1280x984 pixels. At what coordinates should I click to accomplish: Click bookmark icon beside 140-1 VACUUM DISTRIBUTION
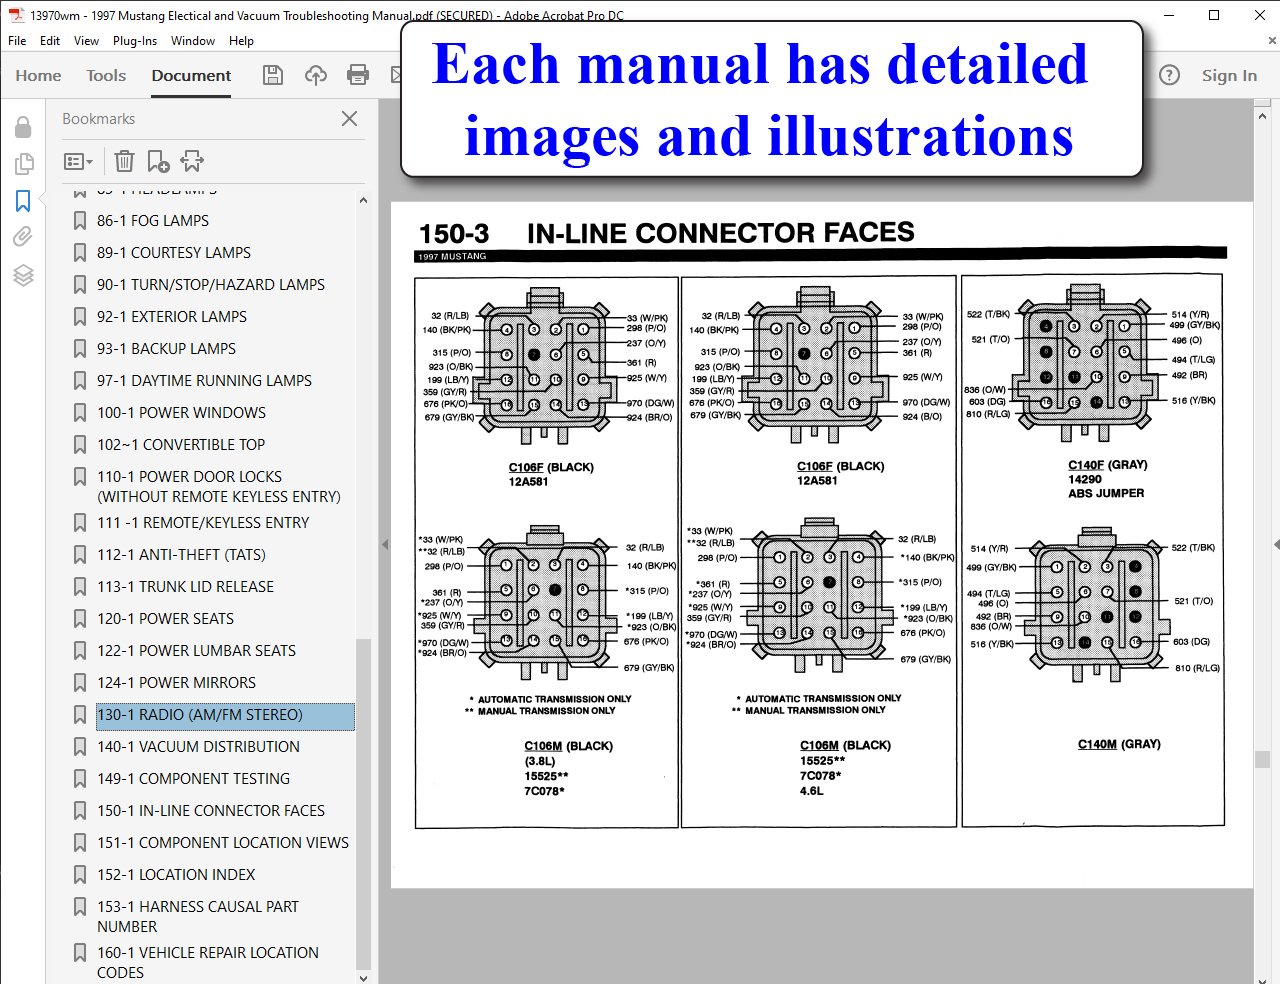pos(80,747)
